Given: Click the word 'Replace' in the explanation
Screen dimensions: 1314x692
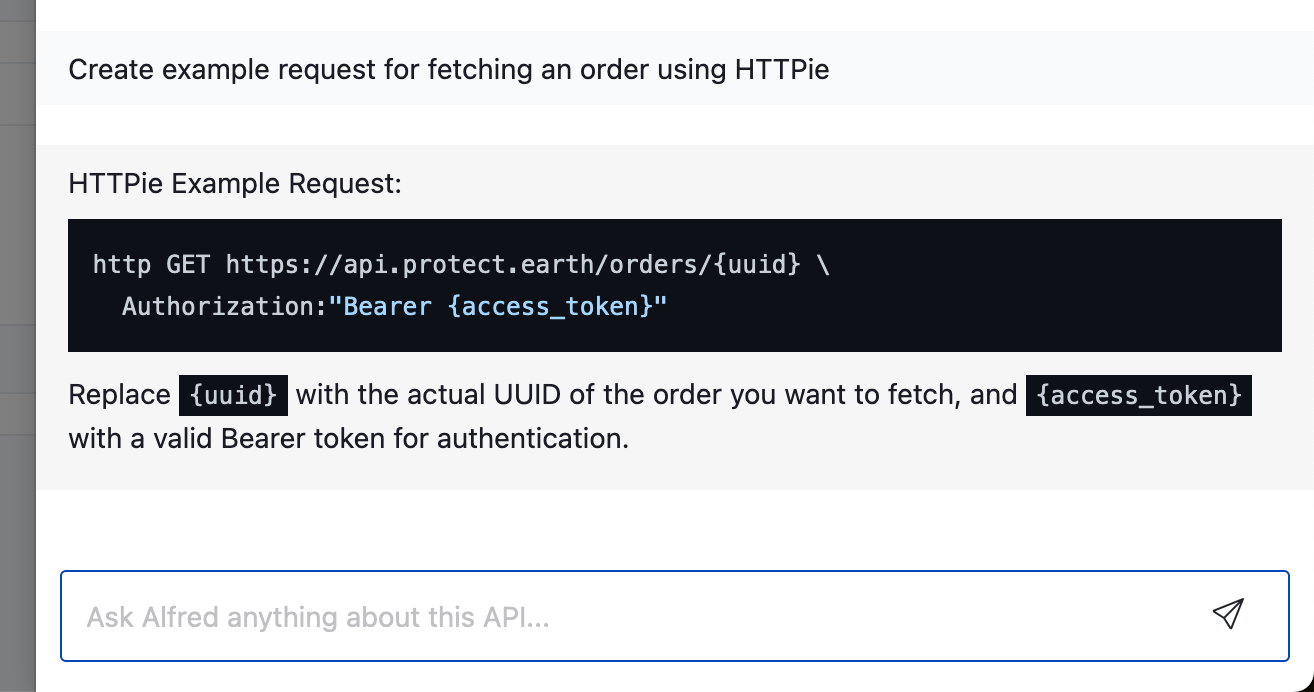Looking at the screenshot, I should 120,395.
